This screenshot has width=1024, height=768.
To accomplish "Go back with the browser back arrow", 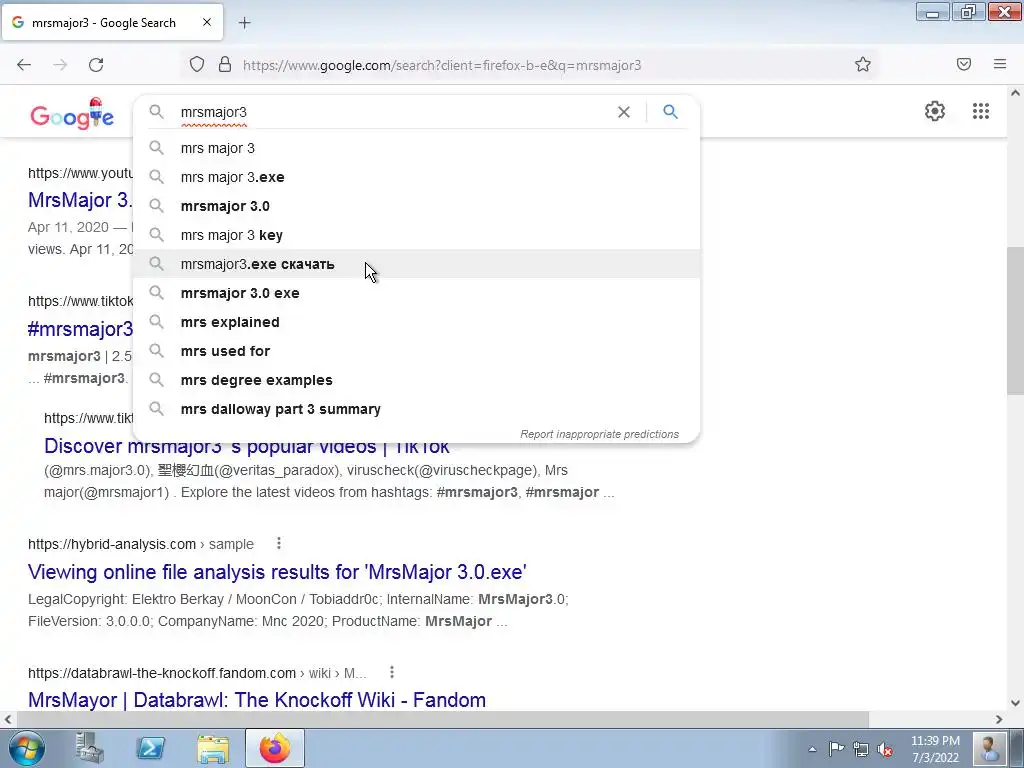I will pyautogui.click(x=24, y=65).
